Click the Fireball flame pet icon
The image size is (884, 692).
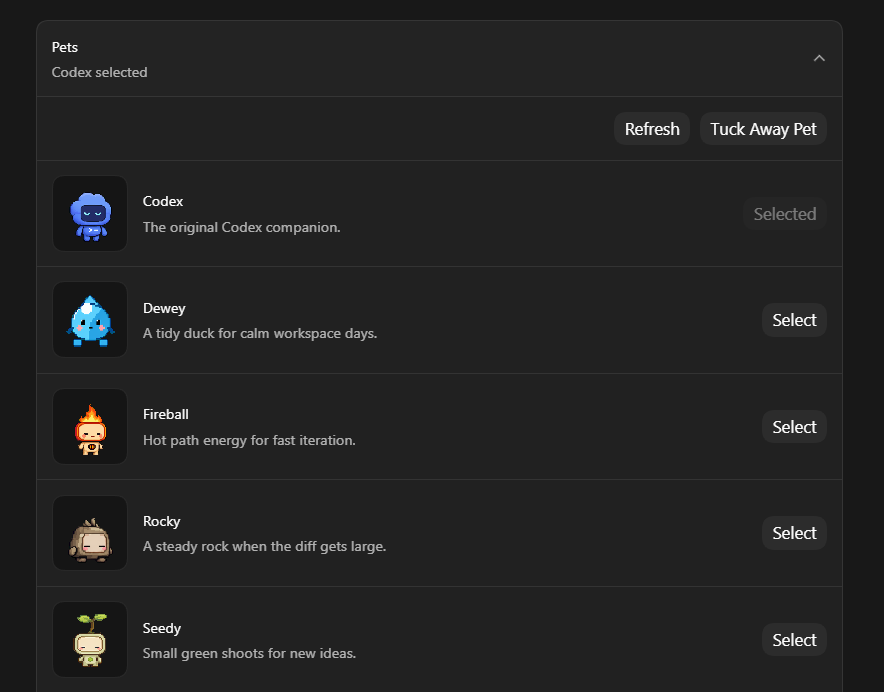(90, 427)
